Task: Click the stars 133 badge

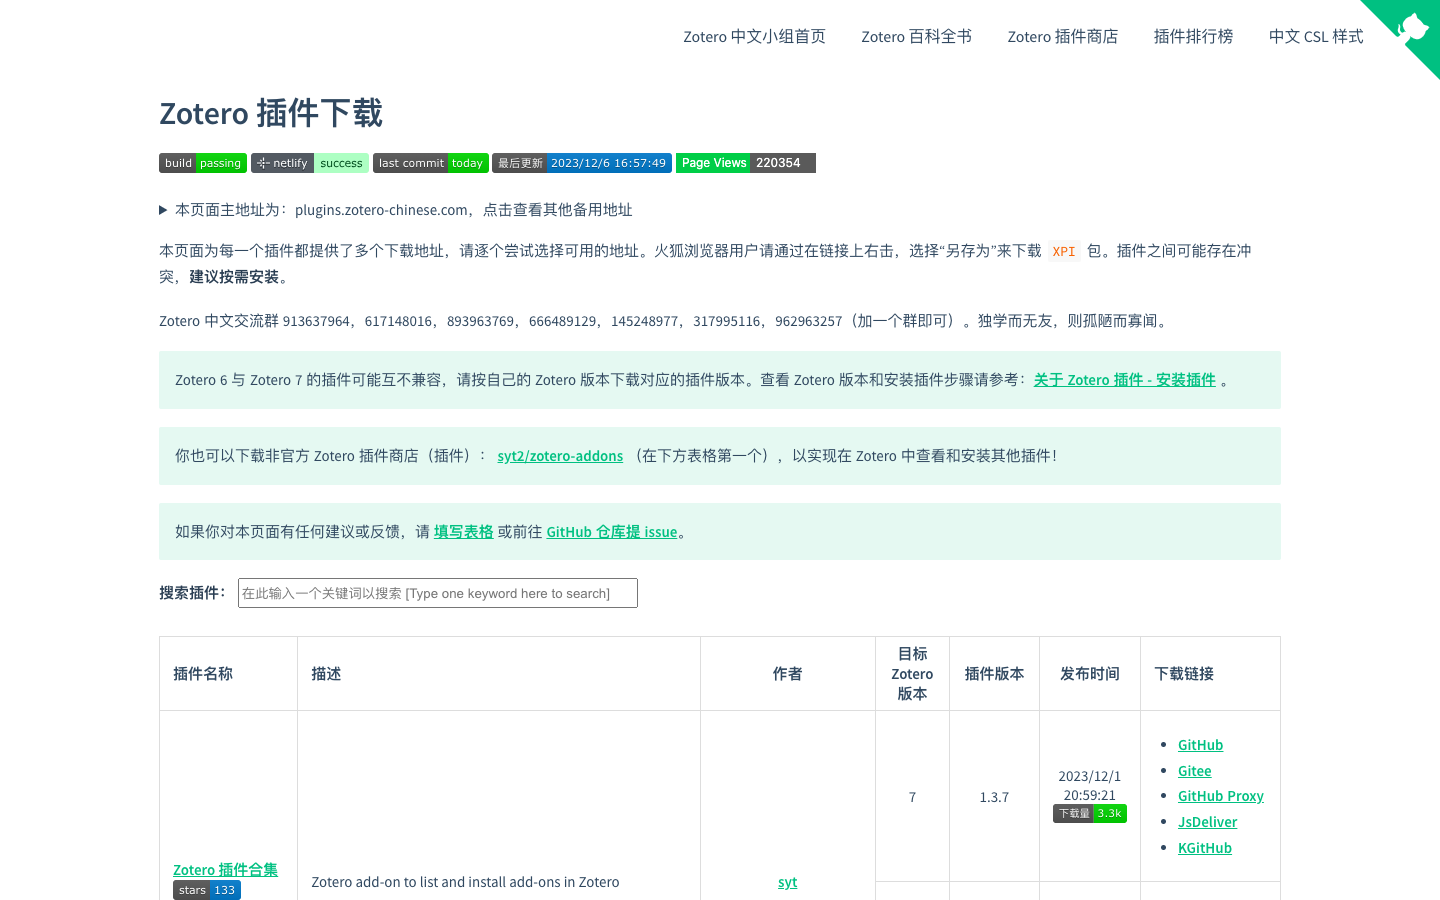Action: (x=207, y=890)
